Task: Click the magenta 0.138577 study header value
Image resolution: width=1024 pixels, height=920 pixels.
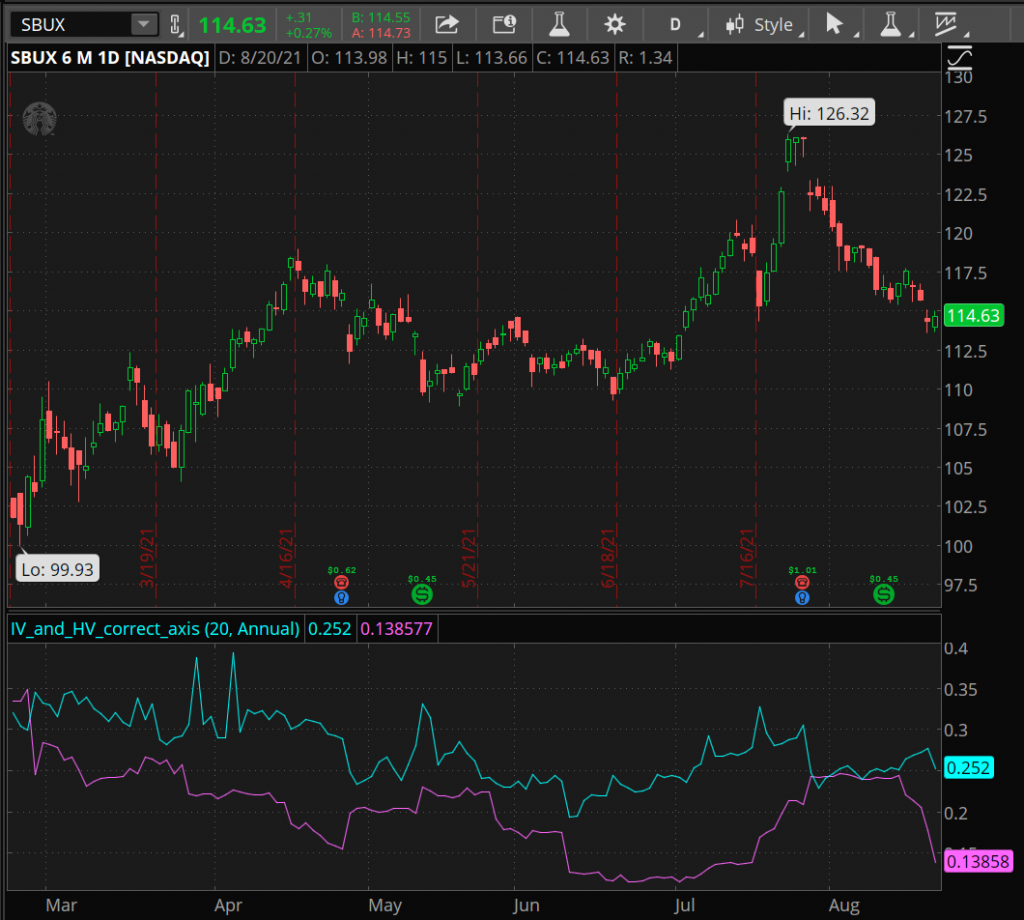Action: click(x=396, y=629)
